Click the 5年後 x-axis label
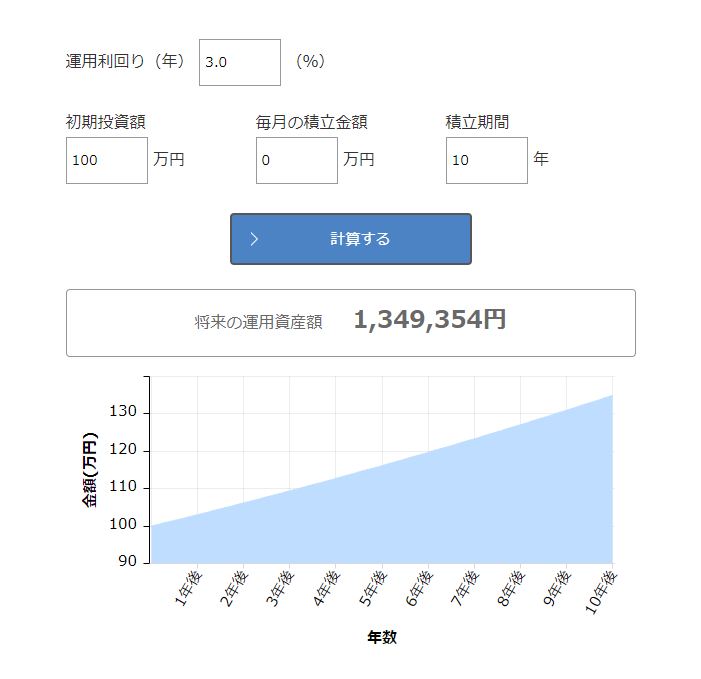 (372, 588)
